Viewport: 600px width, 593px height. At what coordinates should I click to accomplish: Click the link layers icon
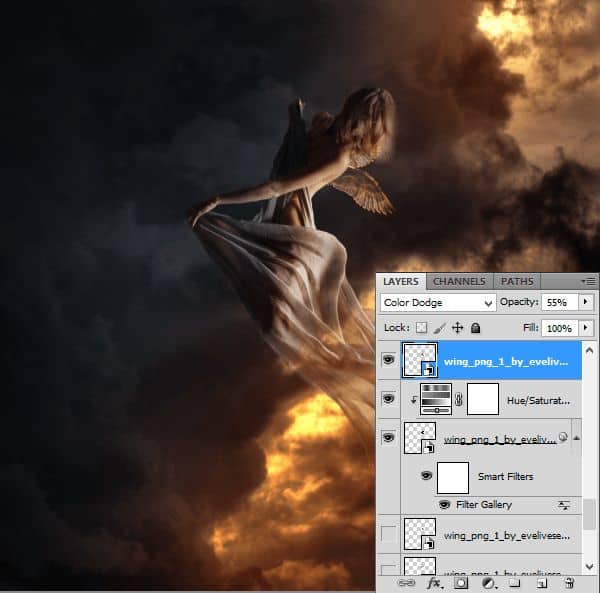pyautogui.click(x=407, y=582)
